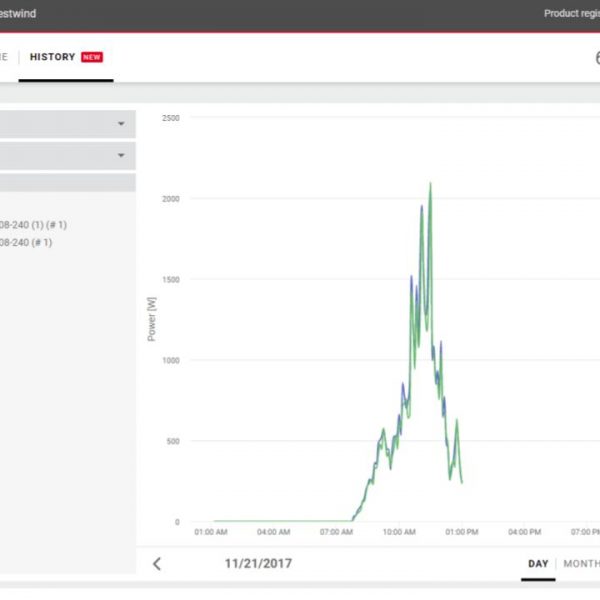Viewport: 600px width, 600px height.
Task: Click the cut-off icon at top right of tab bar
Action: 597,58
